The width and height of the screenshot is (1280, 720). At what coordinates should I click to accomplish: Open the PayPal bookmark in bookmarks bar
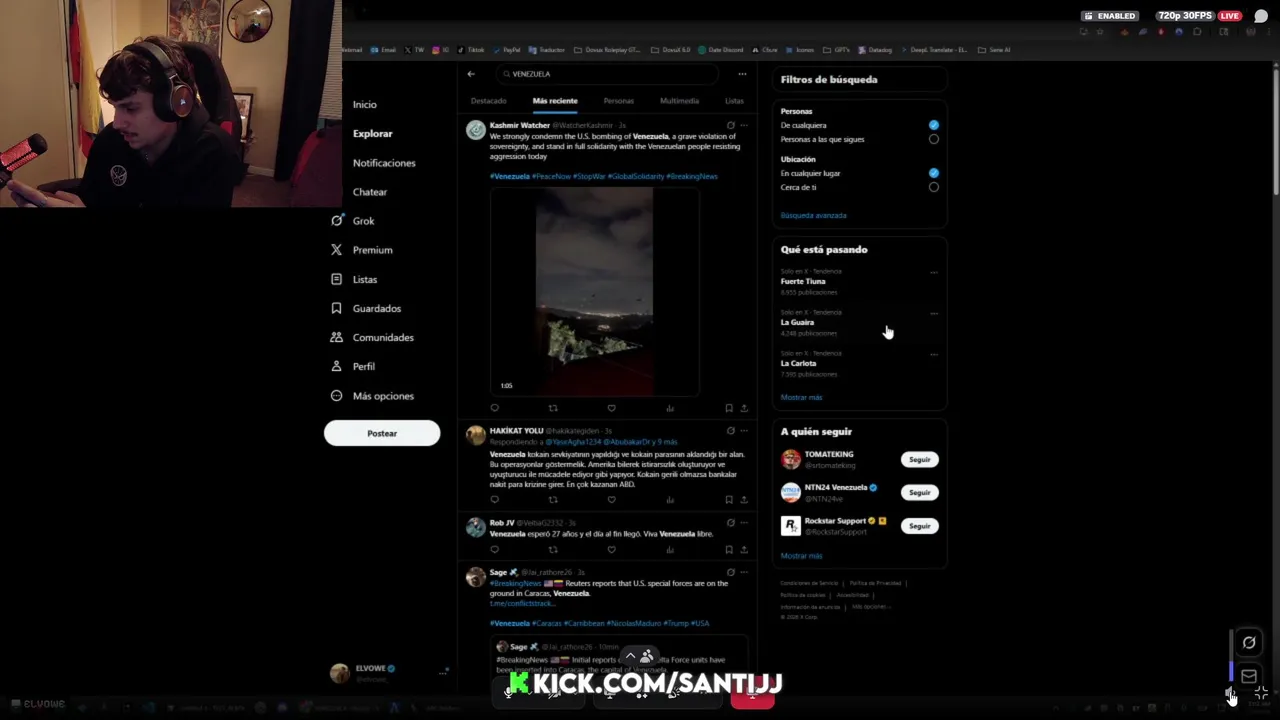click(507, 50)
